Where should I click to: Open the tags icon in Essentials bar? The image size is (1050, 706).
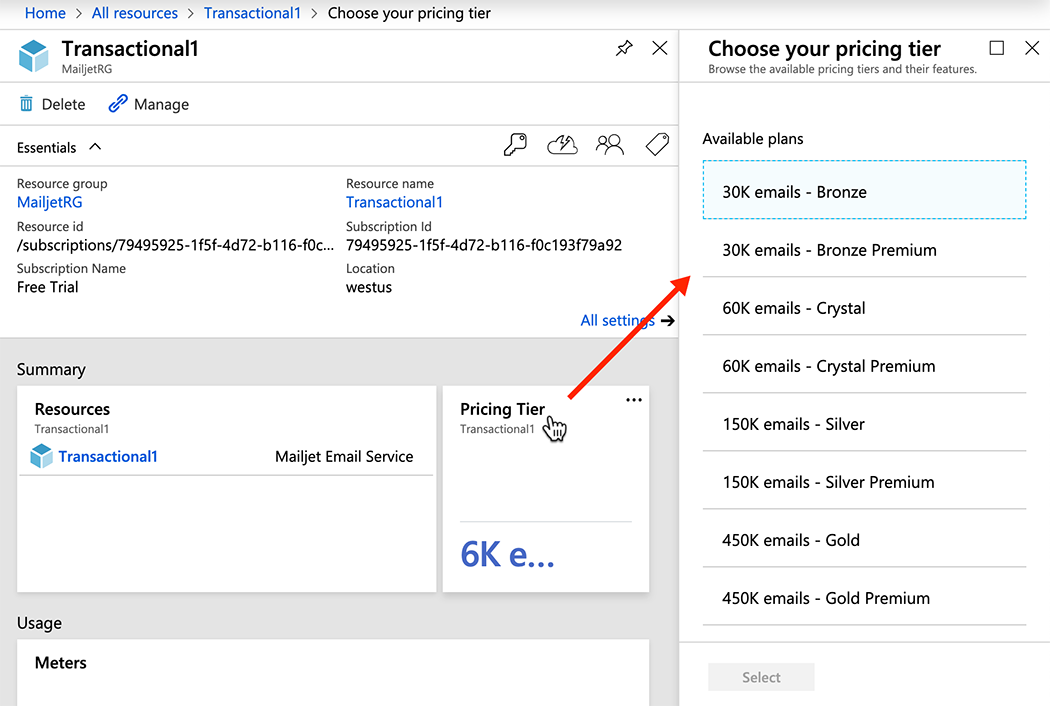[657, 144]
